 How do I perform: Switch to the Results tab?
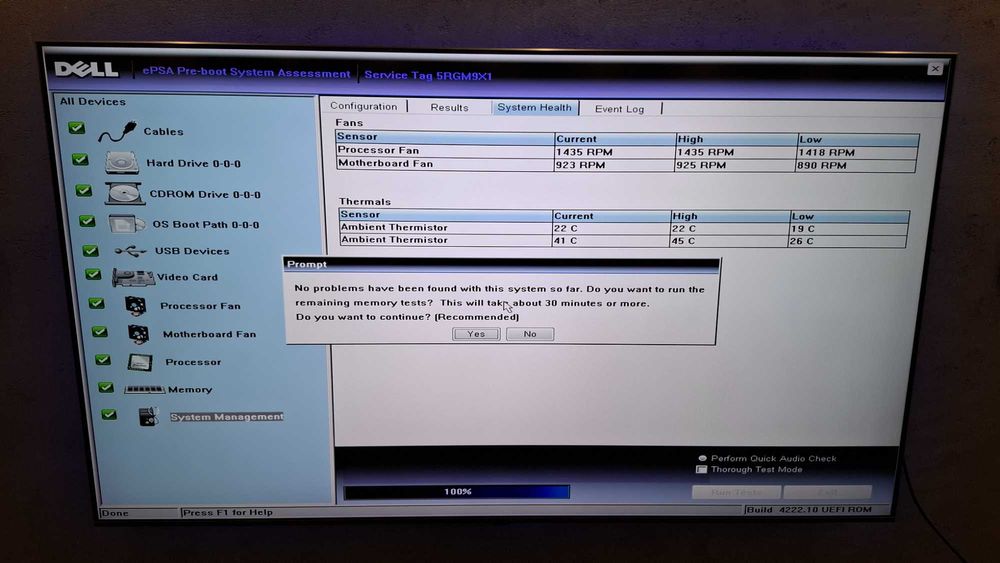(449, 107)
